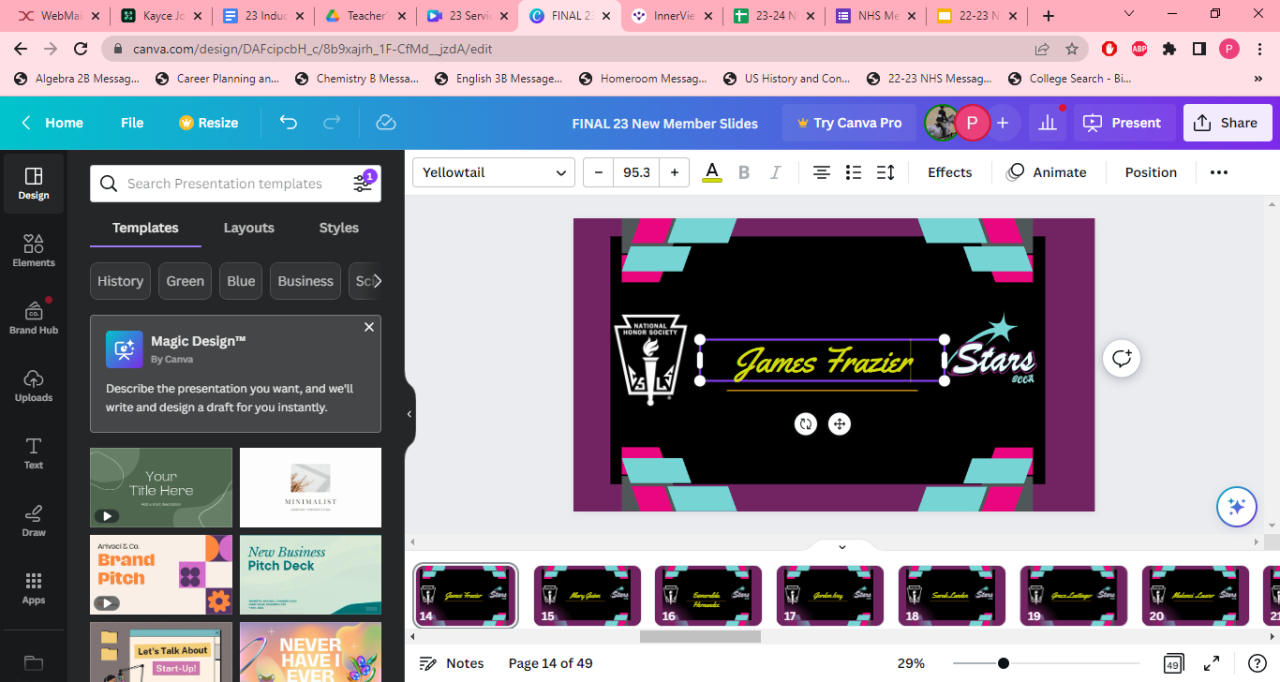1280x682 pixels.
Task: Open the Uploads sidebar panel
Action: (33, 385)
